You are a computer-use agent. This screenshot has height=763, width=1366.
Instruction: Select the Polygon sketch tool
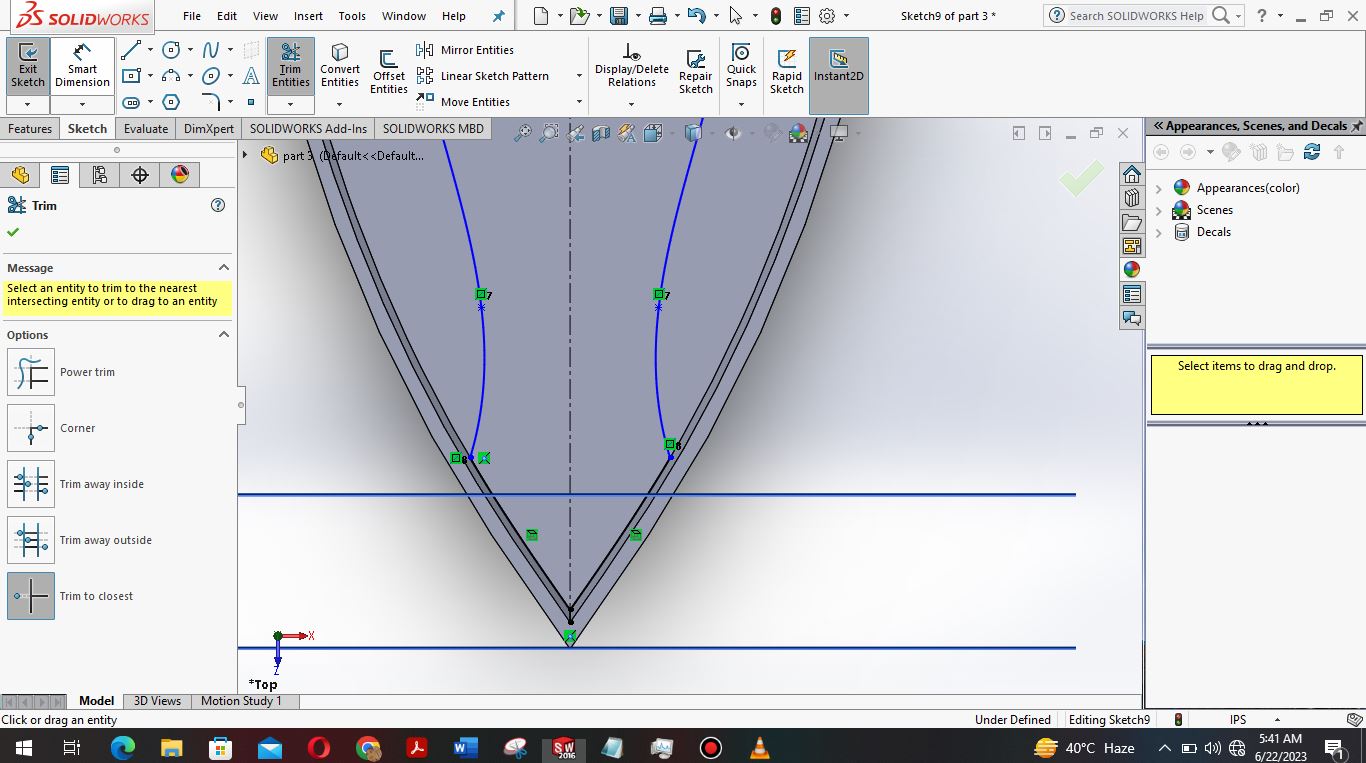pos(171,102)
